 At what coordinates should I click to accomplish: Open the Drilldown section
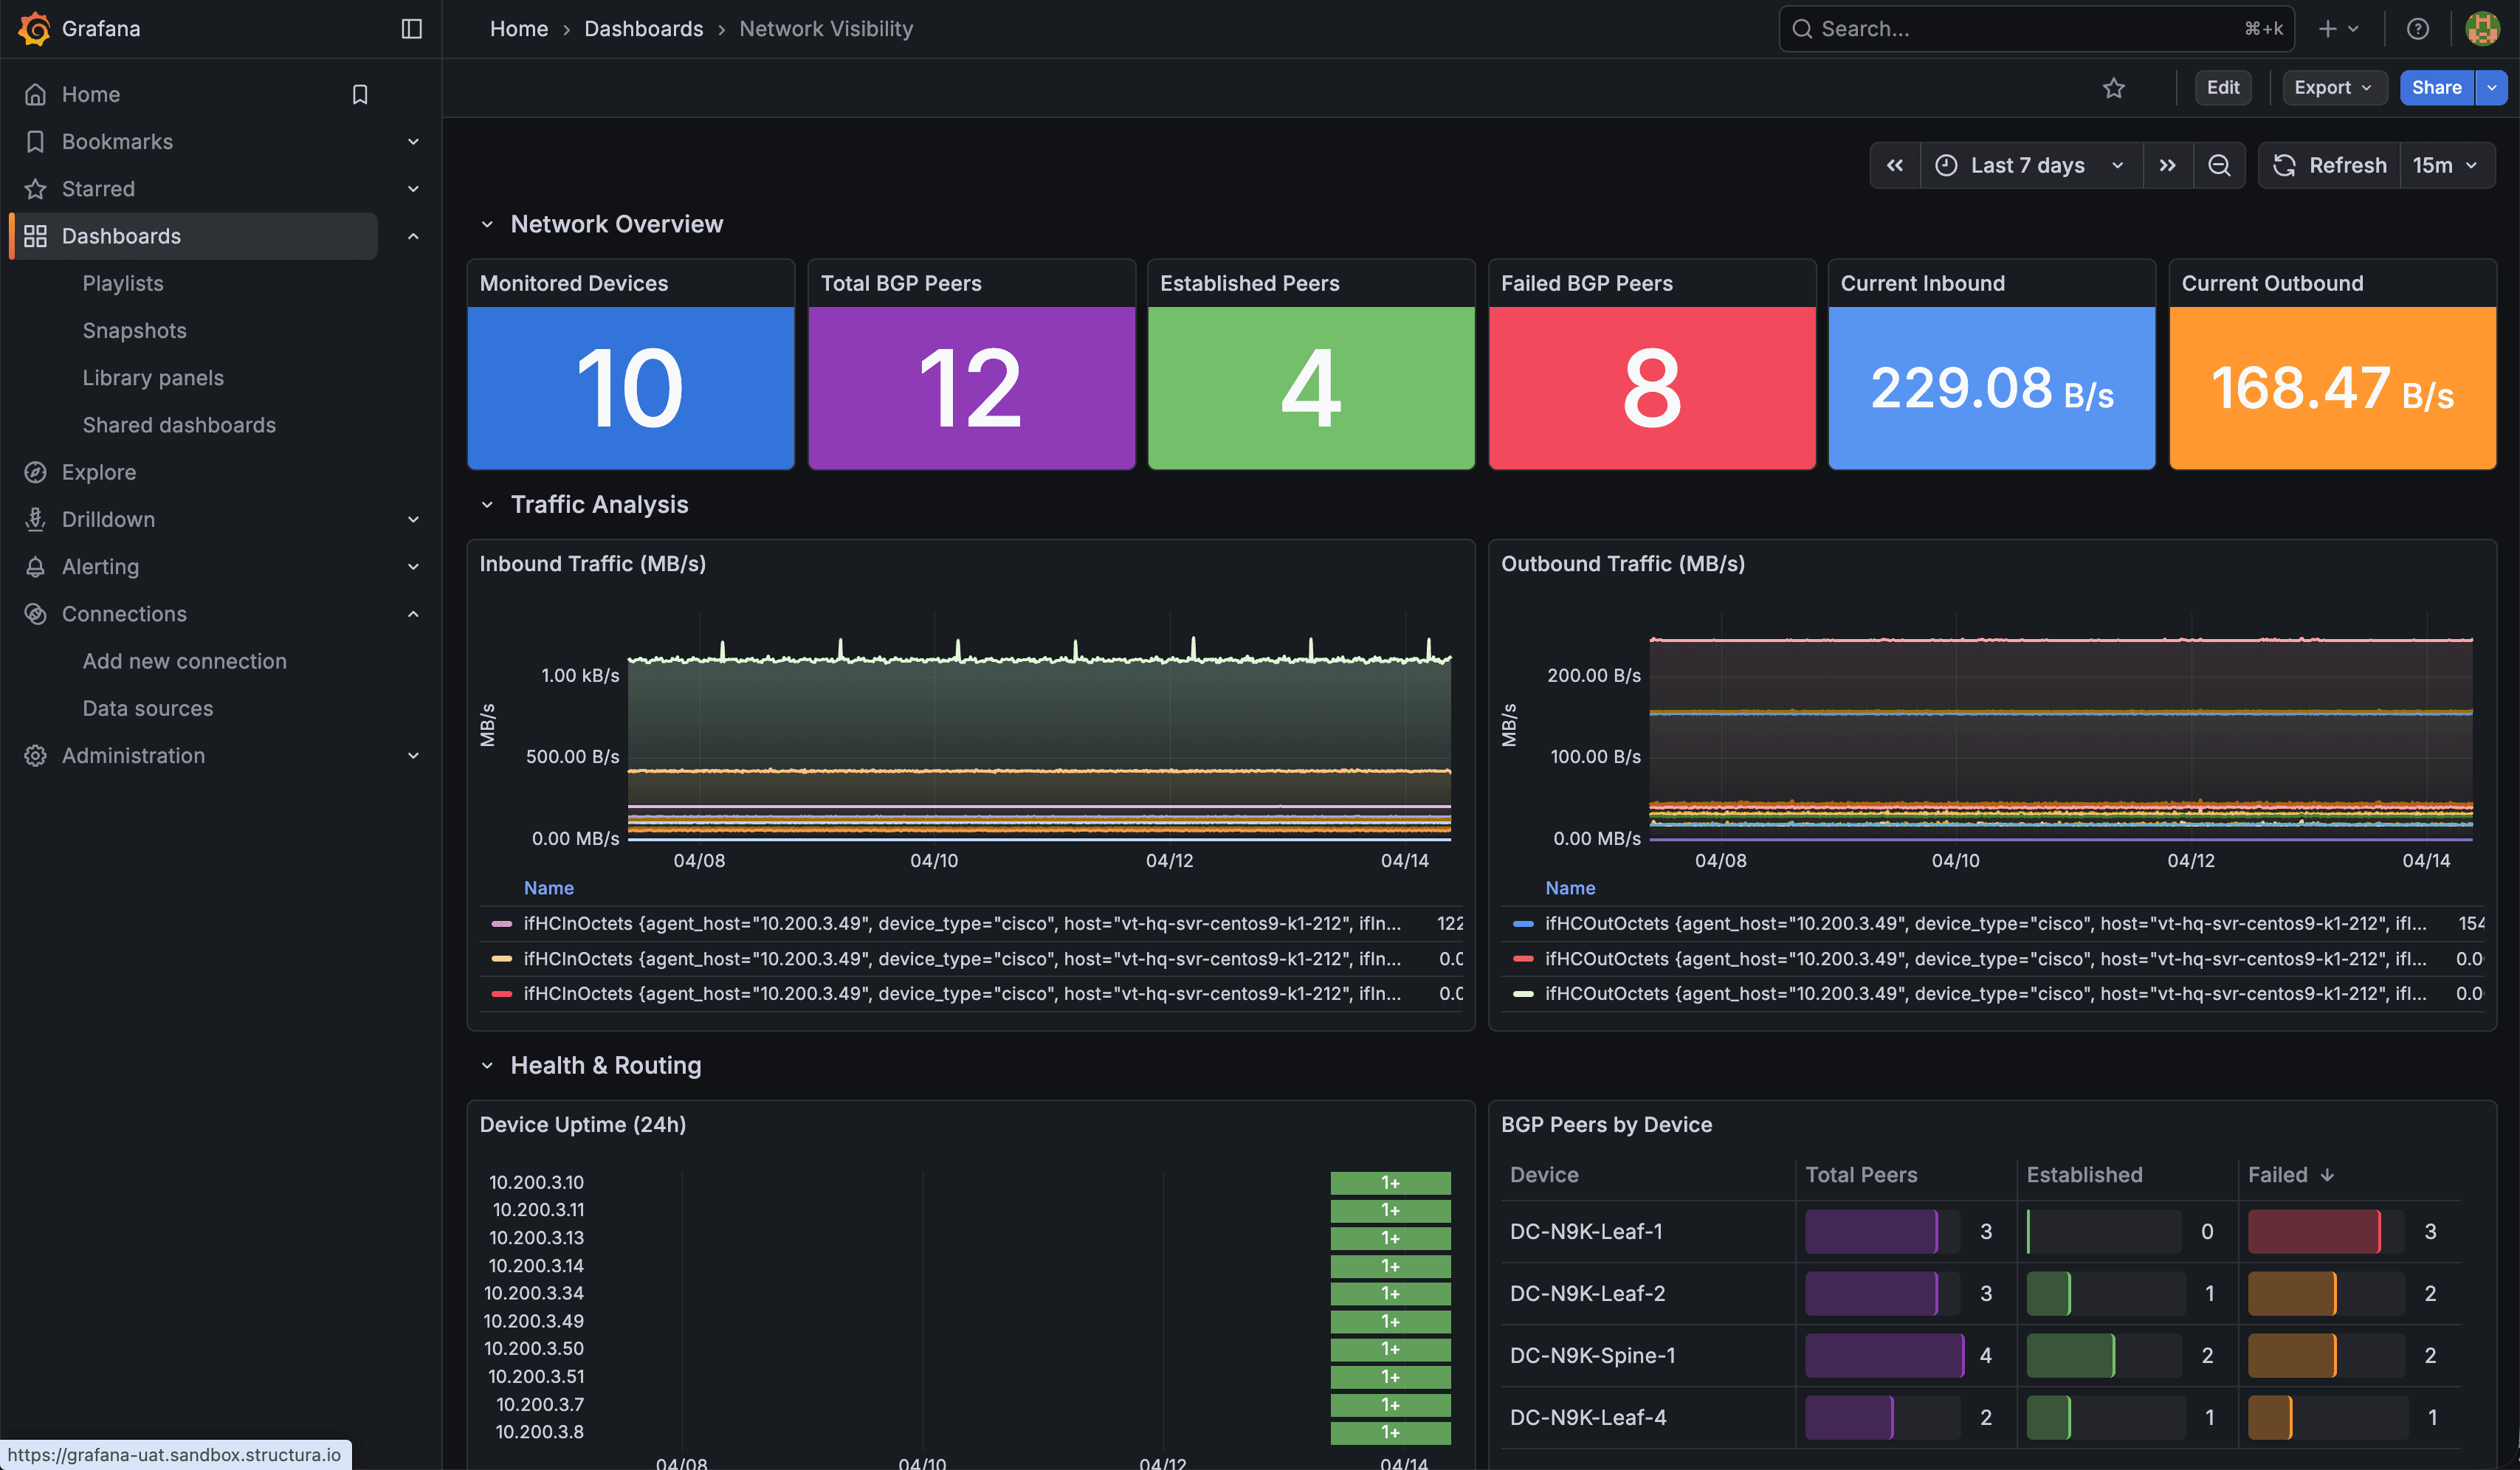coord(108,519)
